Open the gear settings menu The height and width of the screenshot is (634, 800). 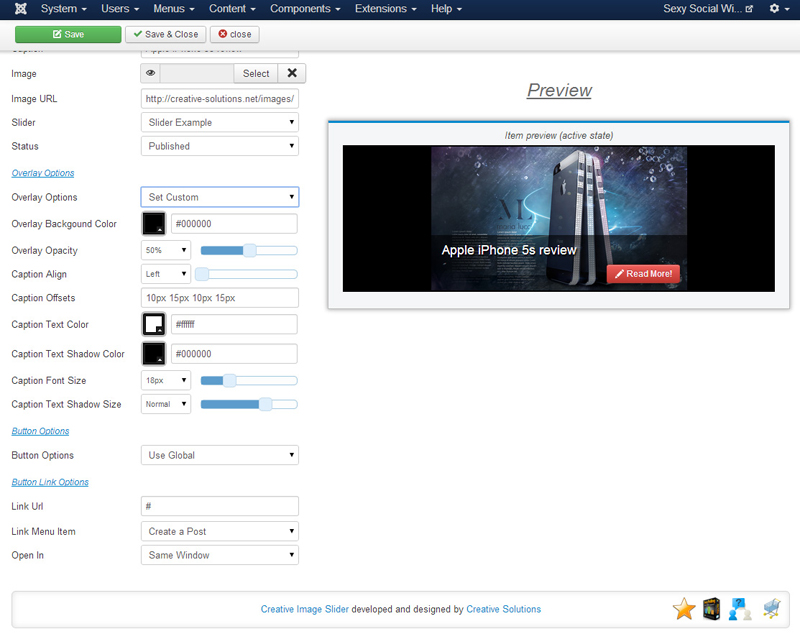point(779,9)
